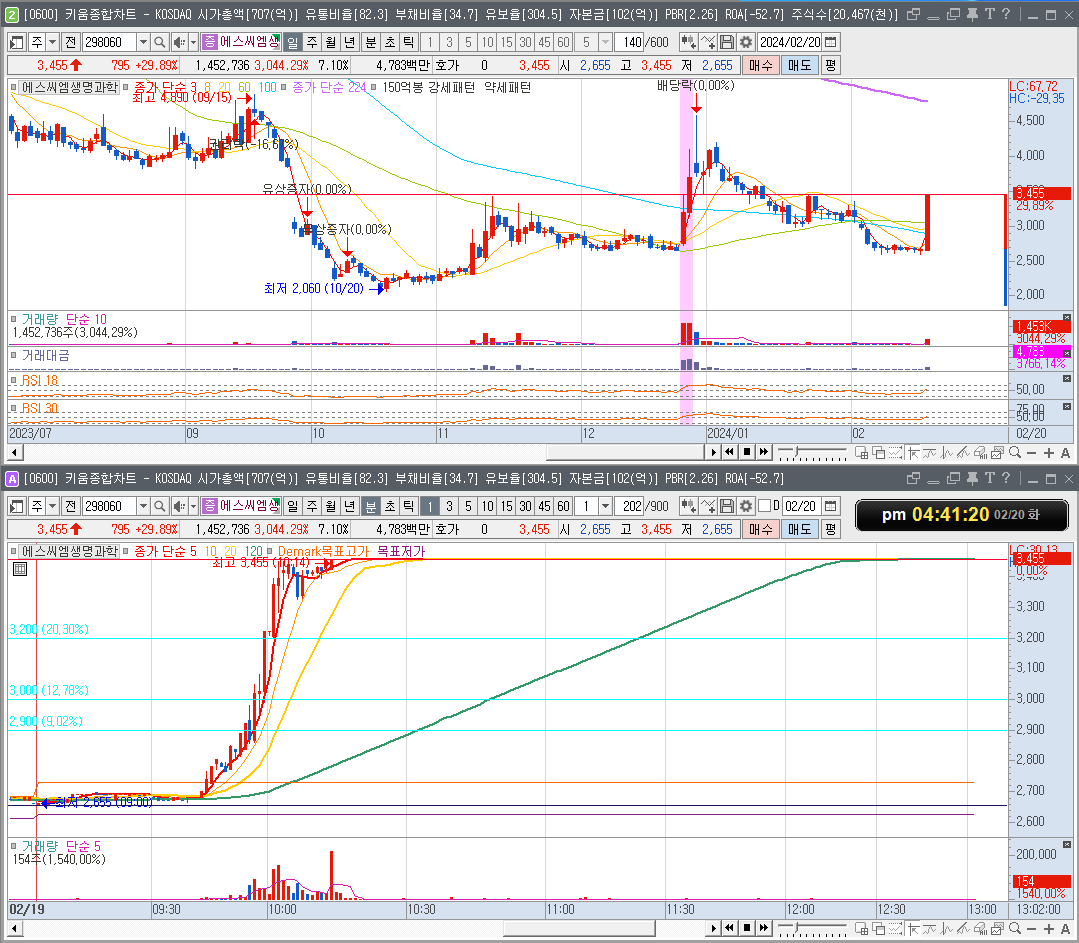Click 평 button in top chart

click(x=831, y=65)
